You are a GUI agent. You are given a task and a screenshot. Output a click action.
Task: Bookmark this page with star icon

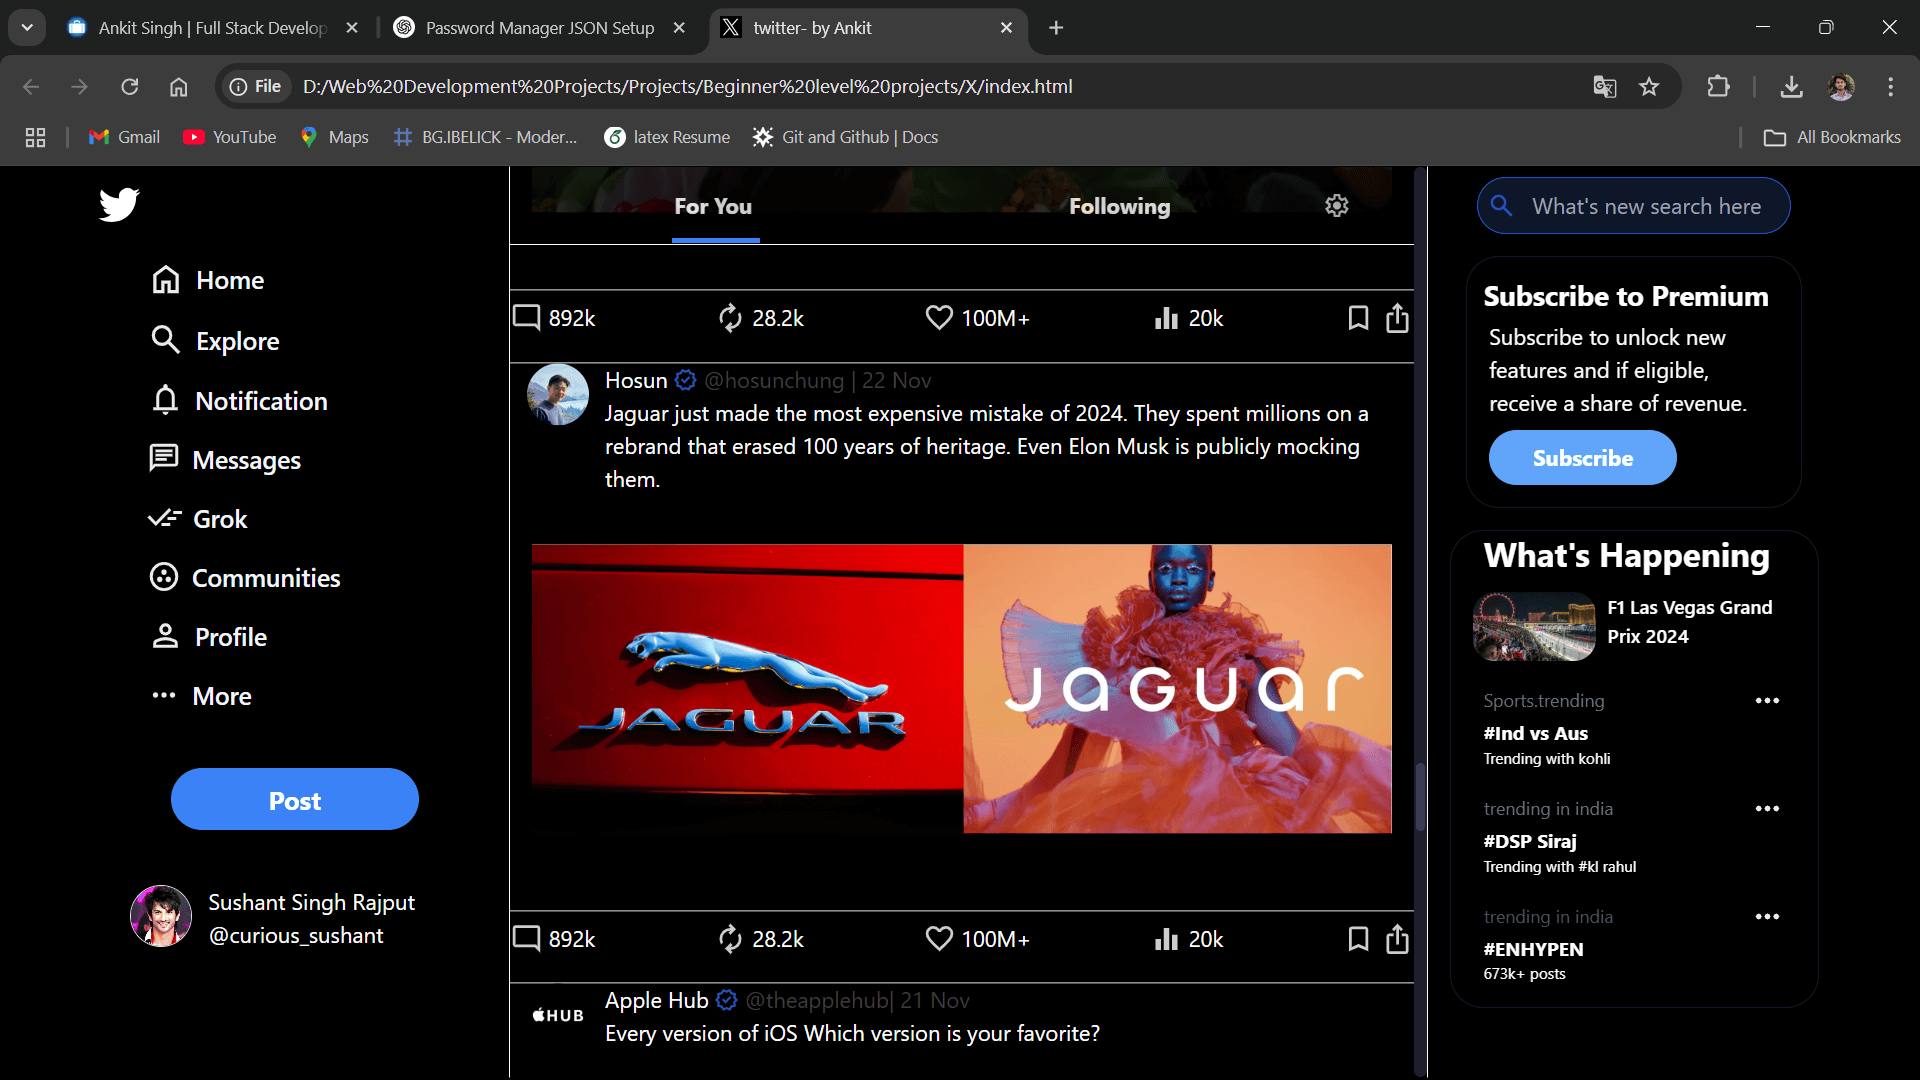pos(1649,87)
